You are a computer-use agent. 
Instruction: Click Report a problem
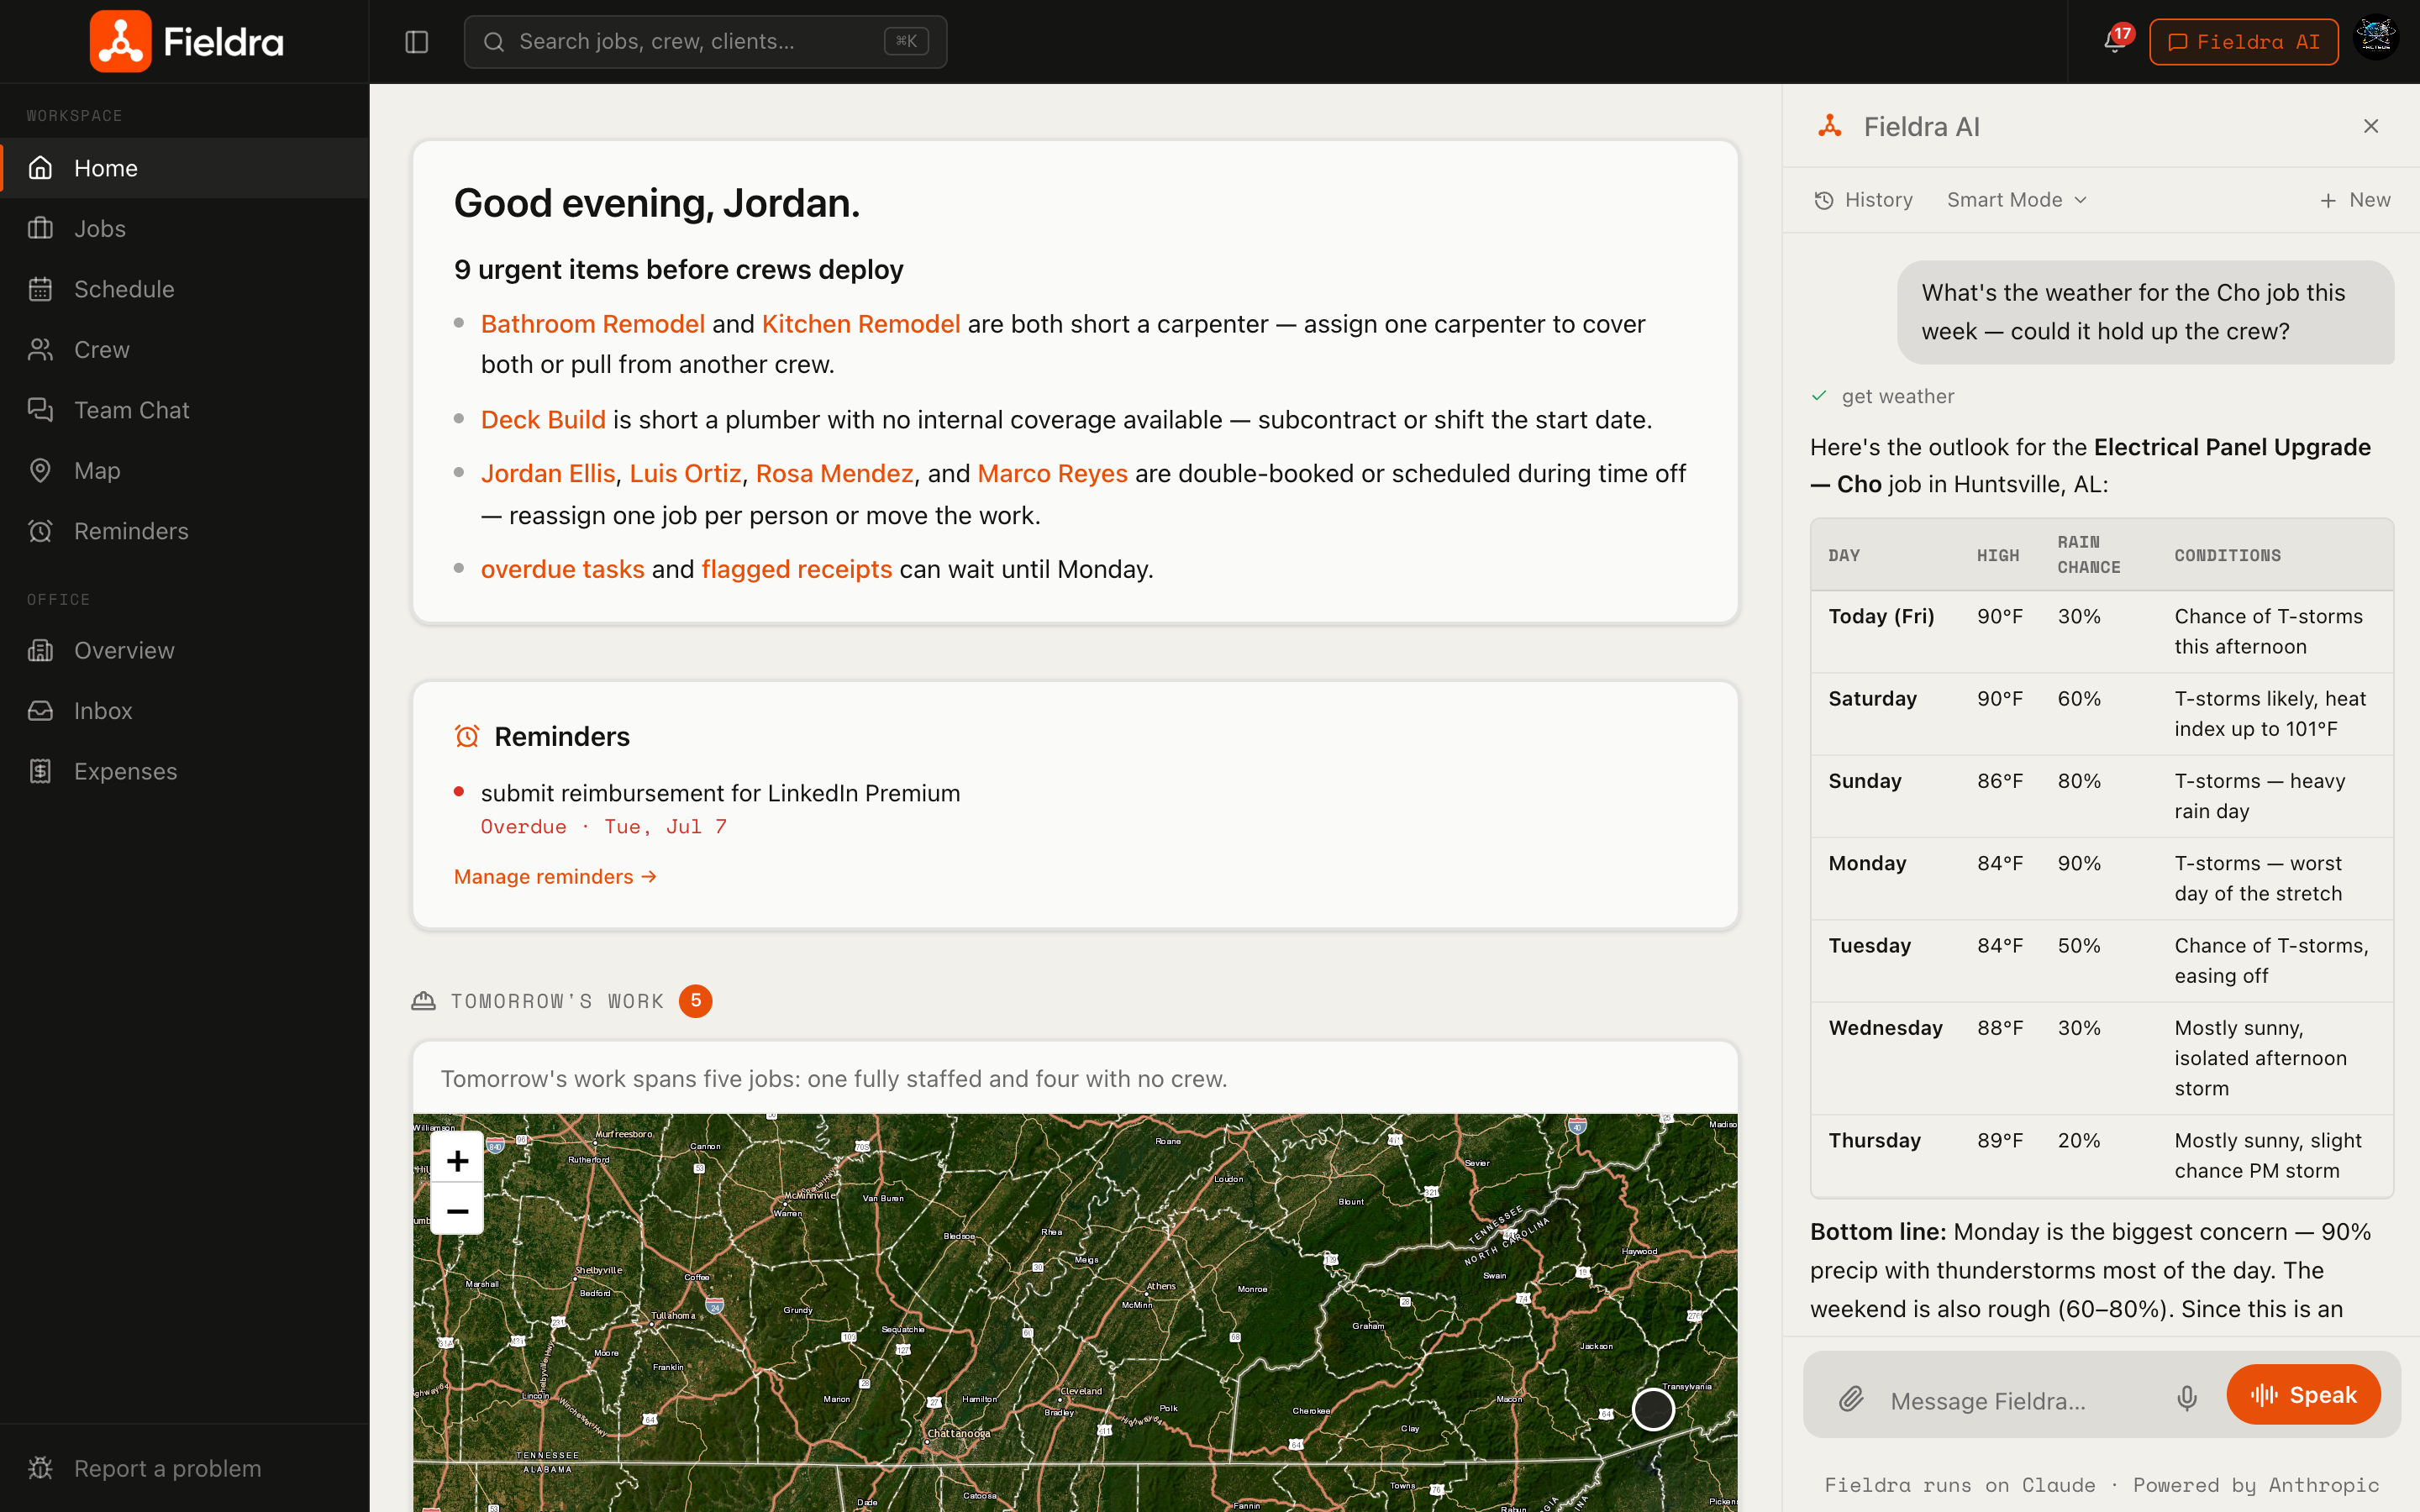tap(184, 1468)
